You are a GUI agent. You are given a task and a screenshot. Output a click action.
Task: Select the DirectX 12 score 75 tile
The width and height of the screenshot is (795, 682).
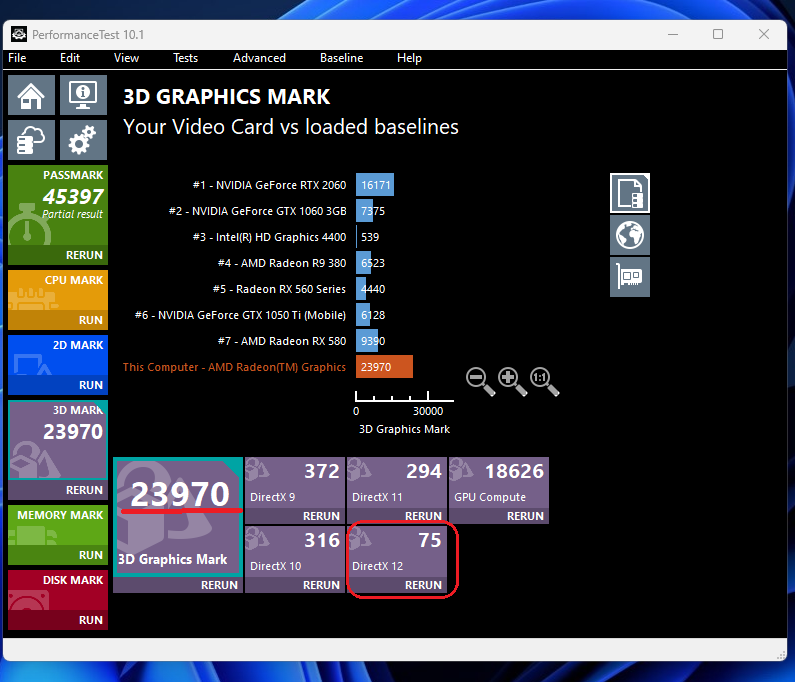pos(397,552)
